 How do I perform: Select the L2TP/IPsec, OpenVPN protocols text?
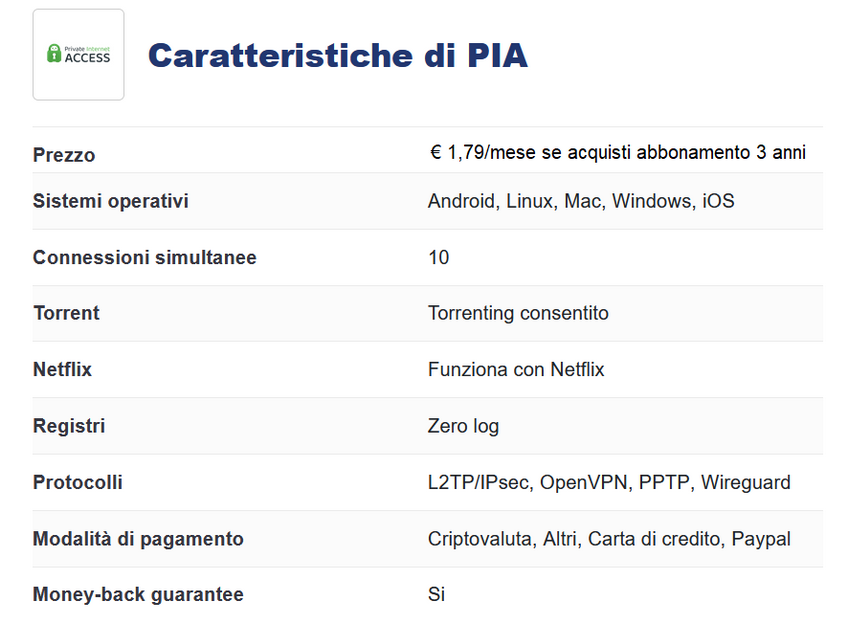tap(528, 483)
